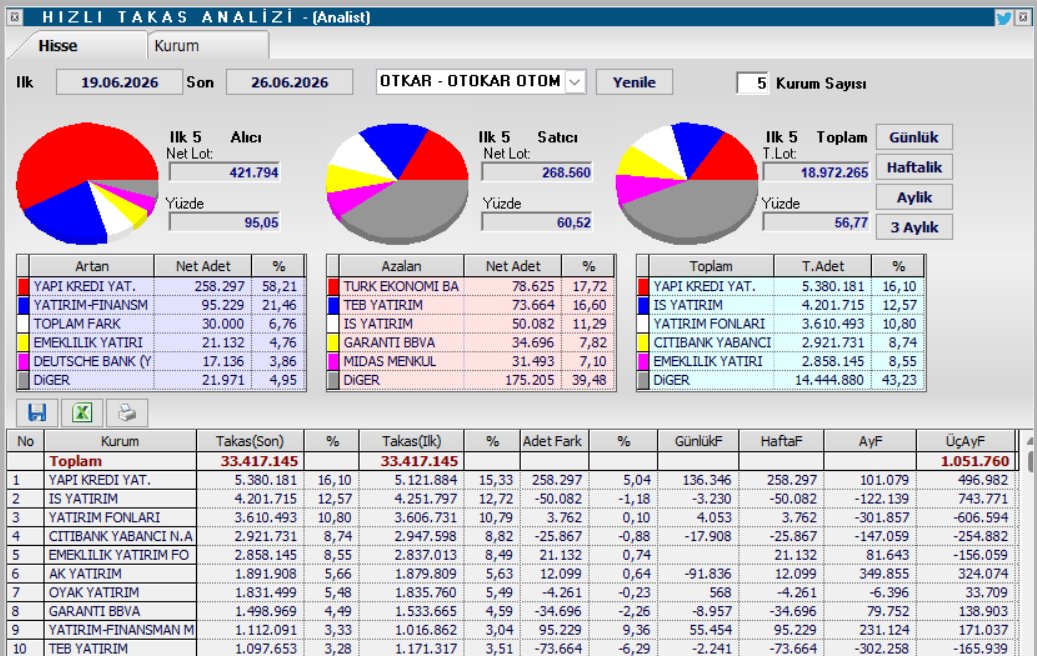This screenshot has width=1037, height=656.
Task: Click the Kurum Sayısı number field
Action: 753,83
